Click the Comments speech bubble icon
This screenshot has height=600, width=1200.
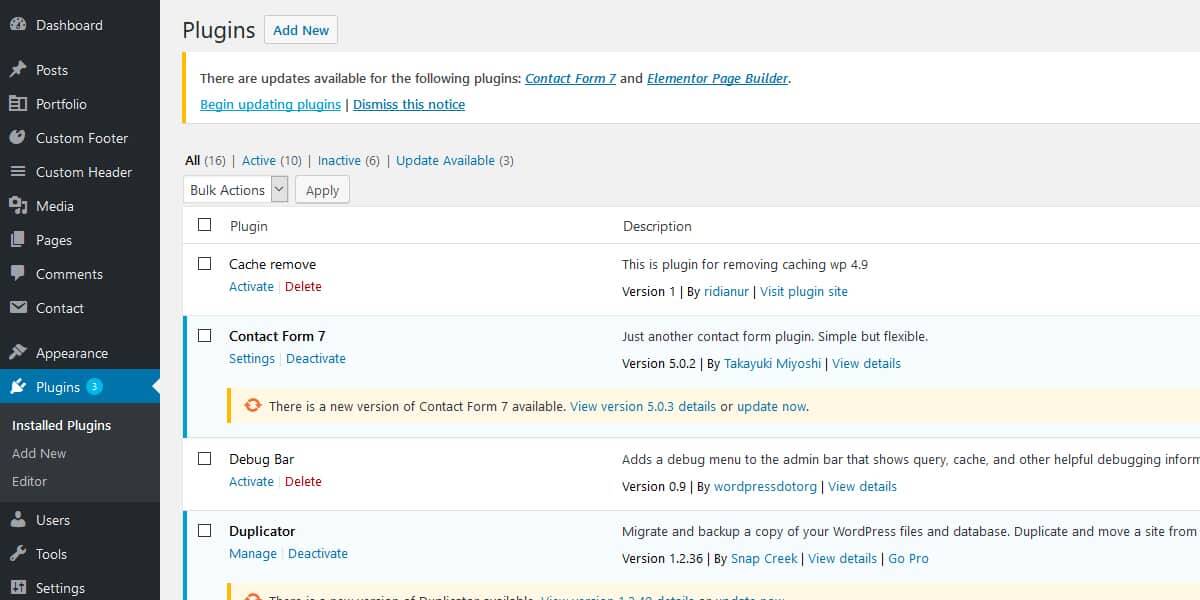[x=18, y=274]
